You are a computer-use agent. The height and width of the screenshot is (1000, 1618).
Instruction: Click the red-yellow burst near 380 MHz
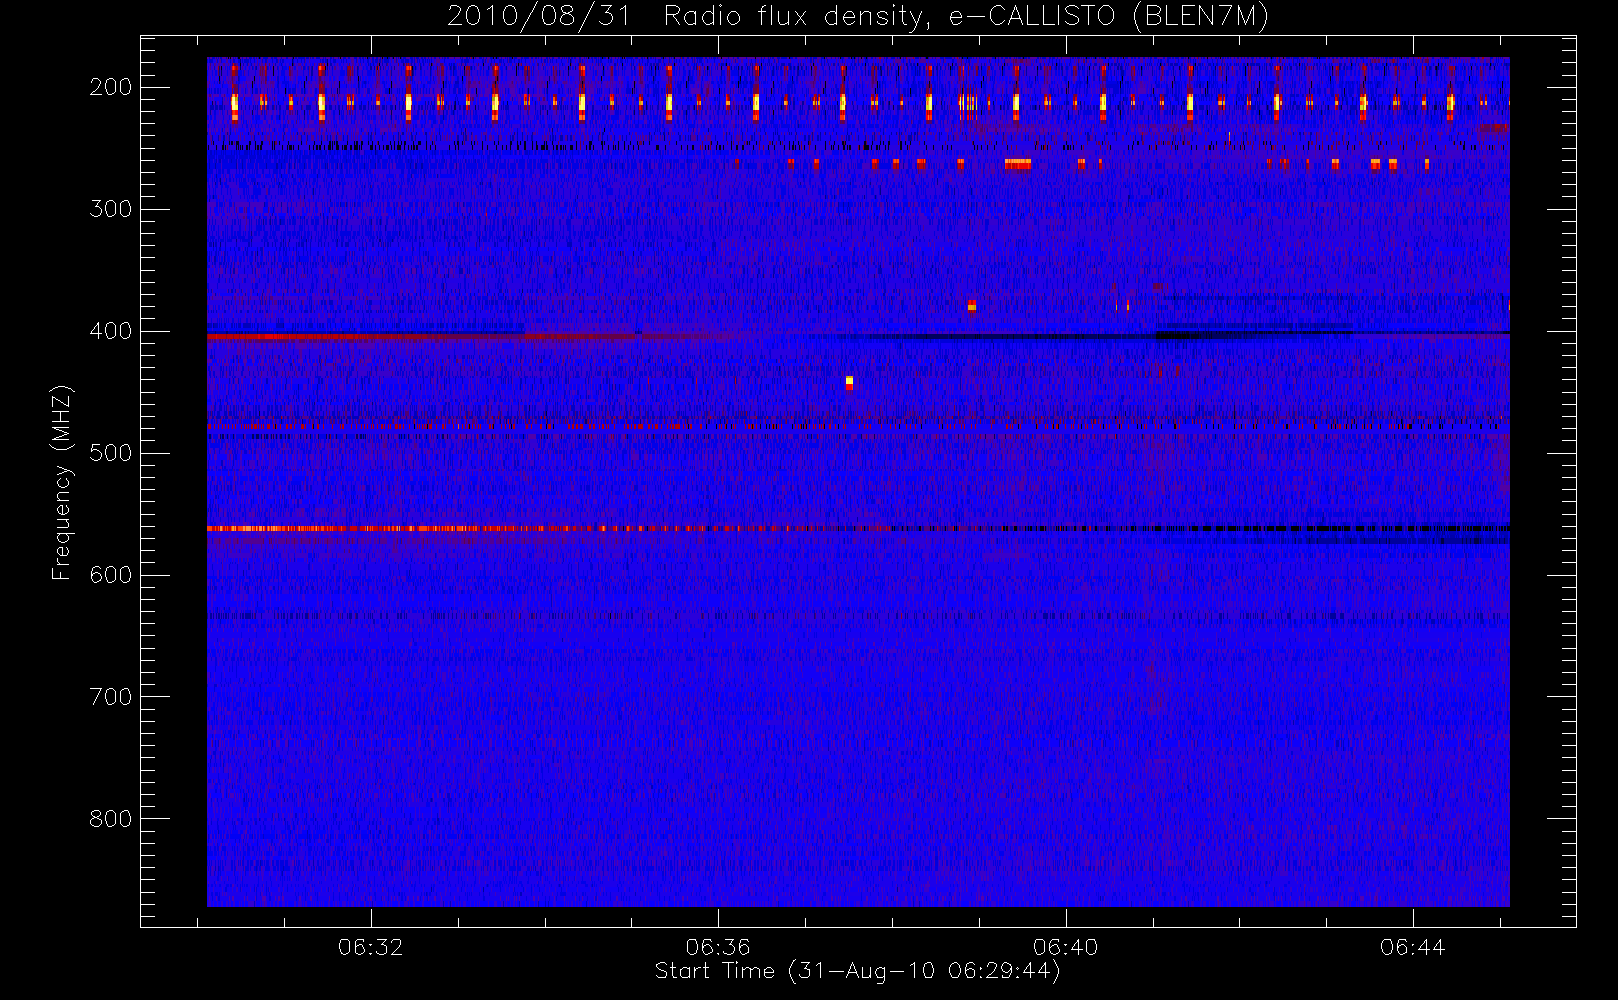pyautogui.click(x=971, y=306)
